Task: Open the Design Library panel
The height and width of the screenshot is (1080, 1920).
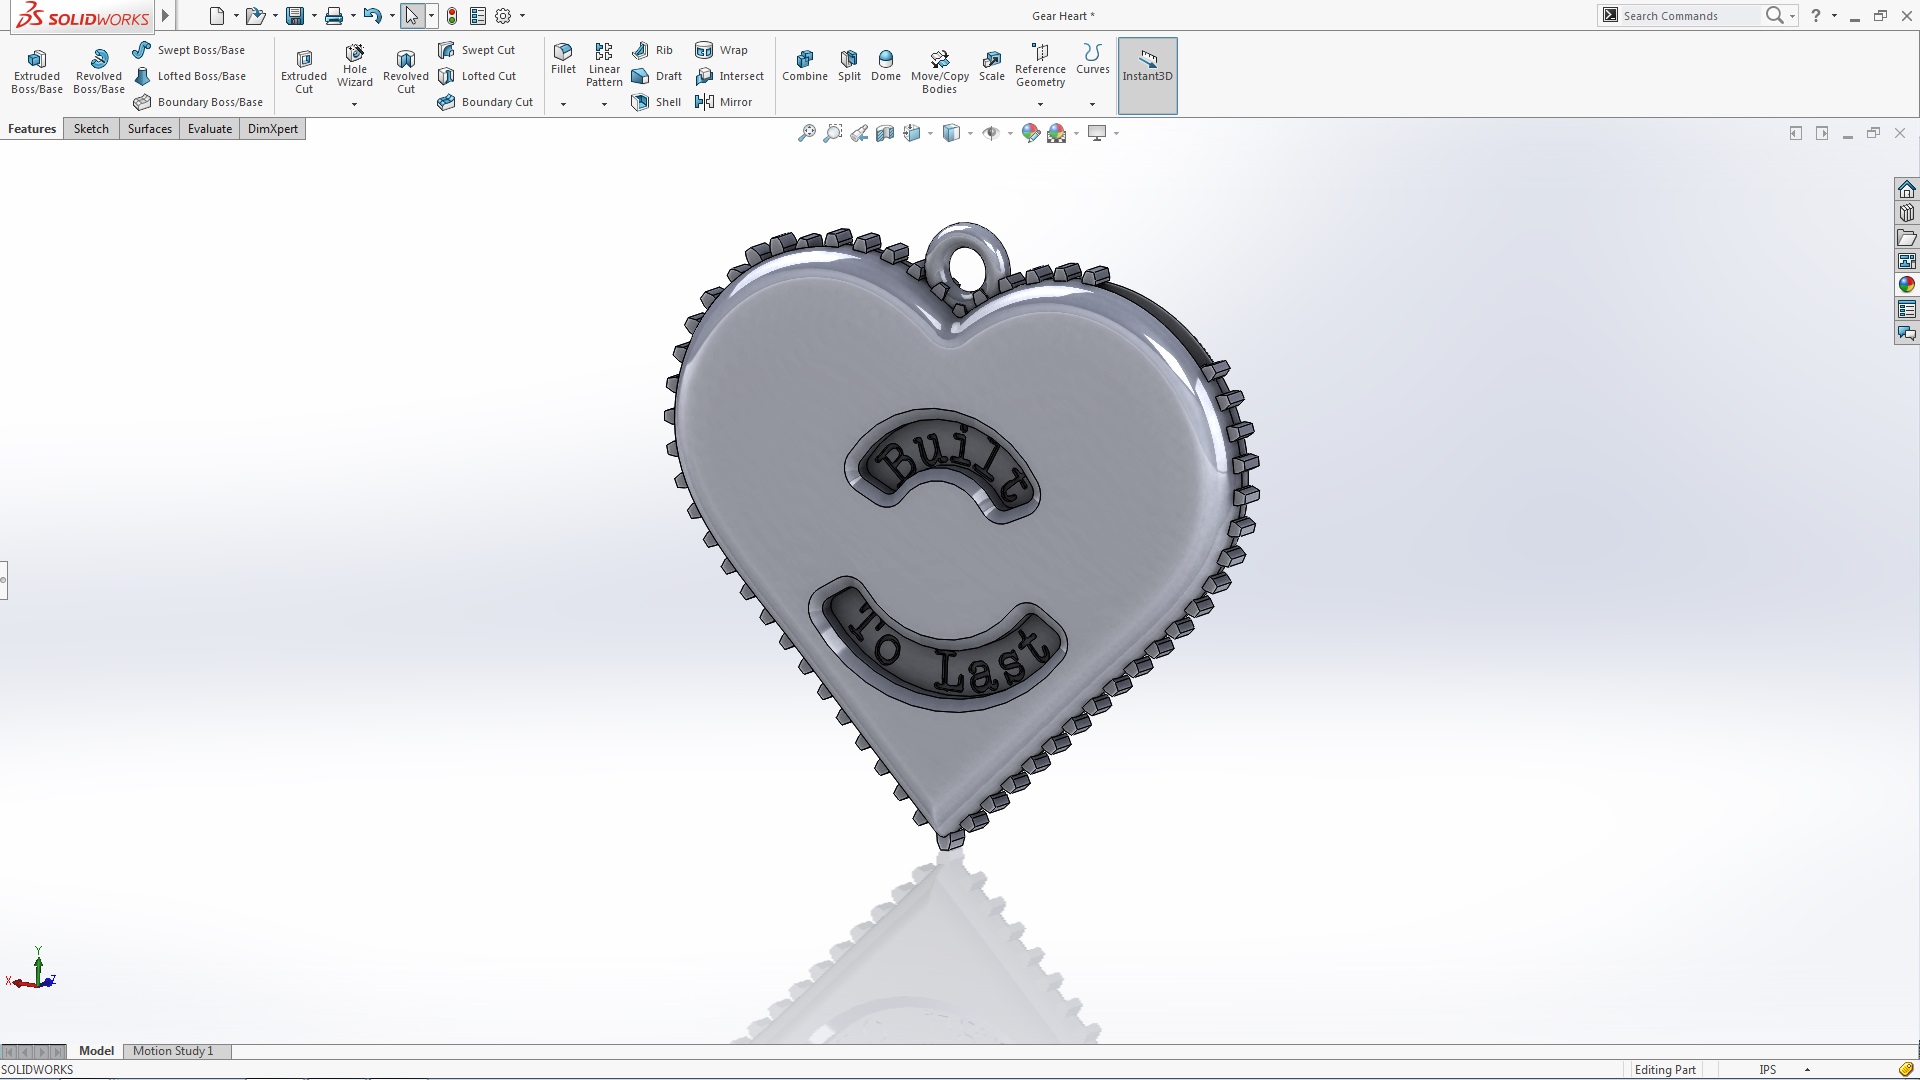Action: click(x=1907, y=212)
